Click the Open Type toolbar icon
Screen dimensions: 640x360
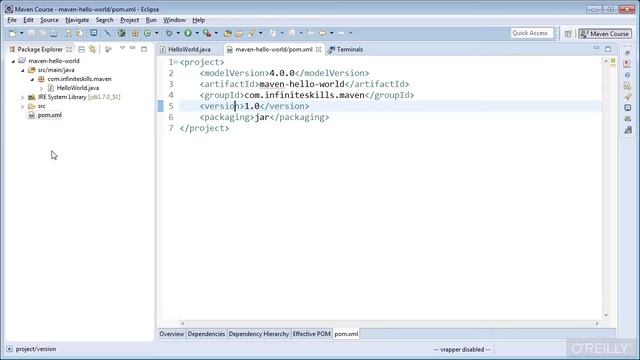pos(228,33)
